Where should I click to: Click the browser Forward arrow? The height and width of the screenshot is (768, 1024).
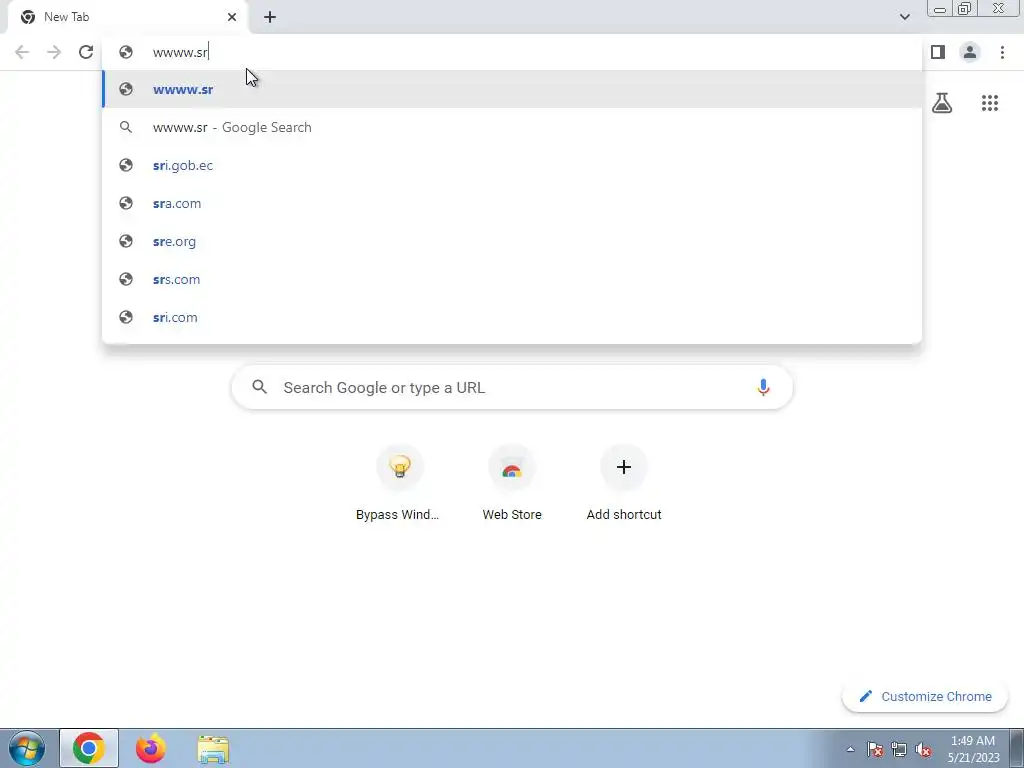(54, 52)
